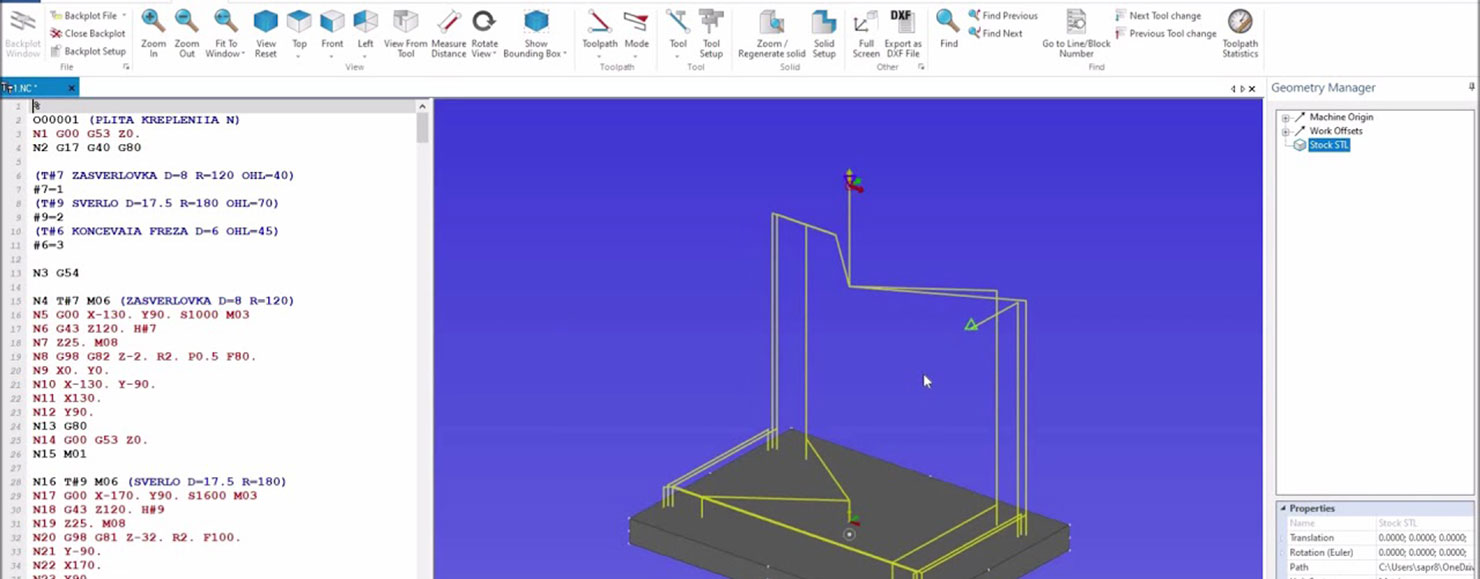The width and height of the screenshot is (1480, 579).
Task: Expand the Machine Origin tree node
Action: click(1286, 117)
